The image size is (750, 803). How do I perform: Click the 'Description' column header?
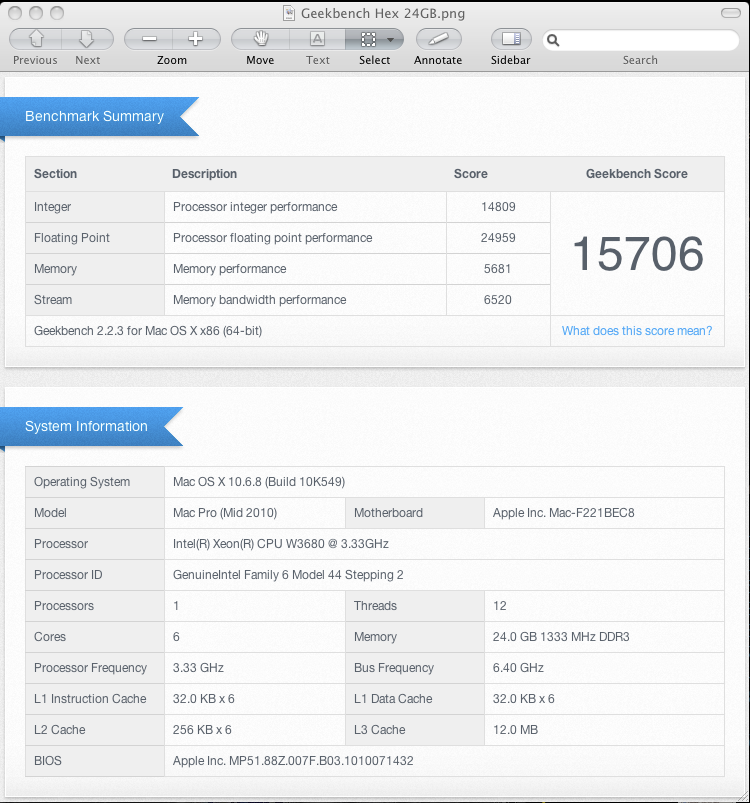205,174
